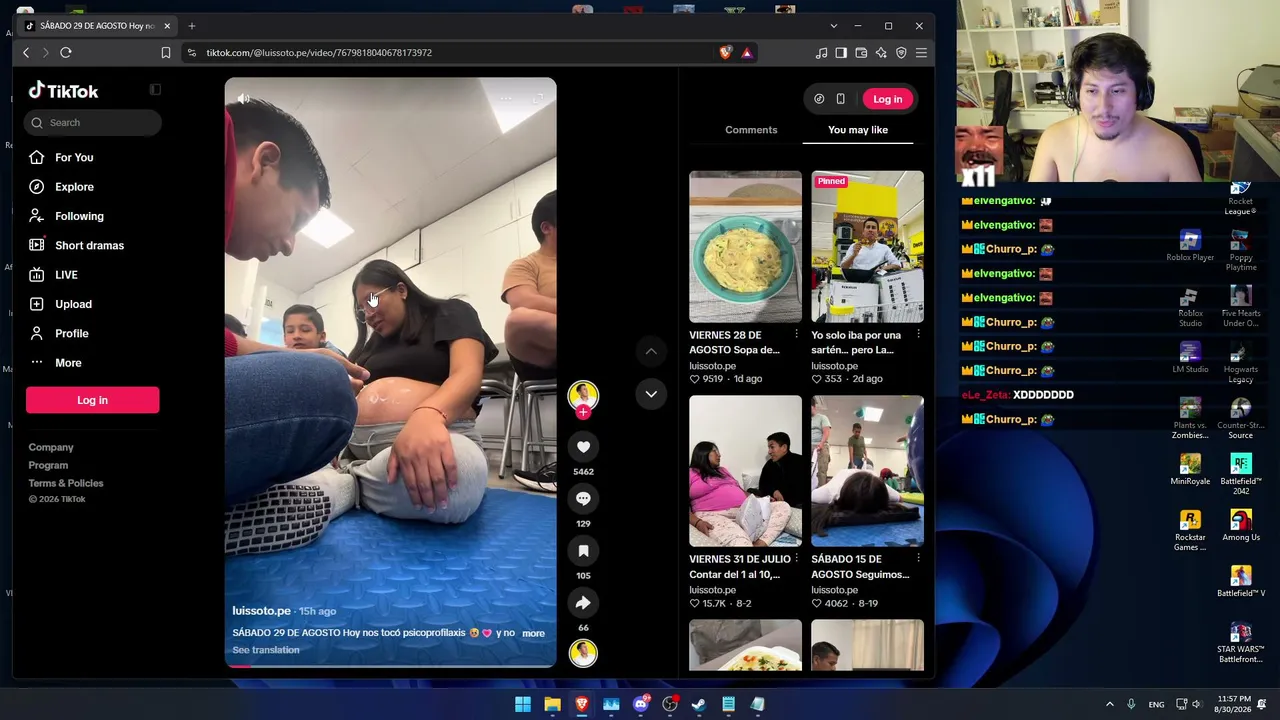Like the video with the heart icon

[583, 447]
